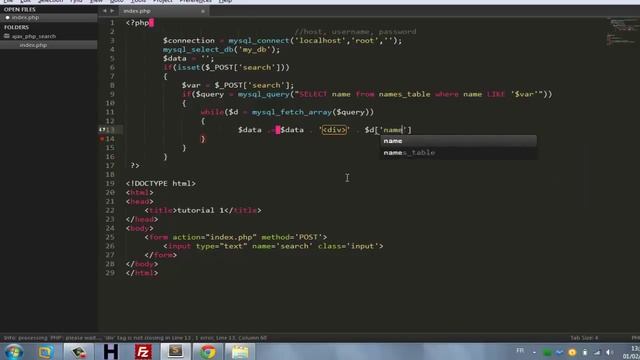Click the OPEN FILES sidebar heading
Viewport: 640px width, 360px height.
(x=20, y=9)
